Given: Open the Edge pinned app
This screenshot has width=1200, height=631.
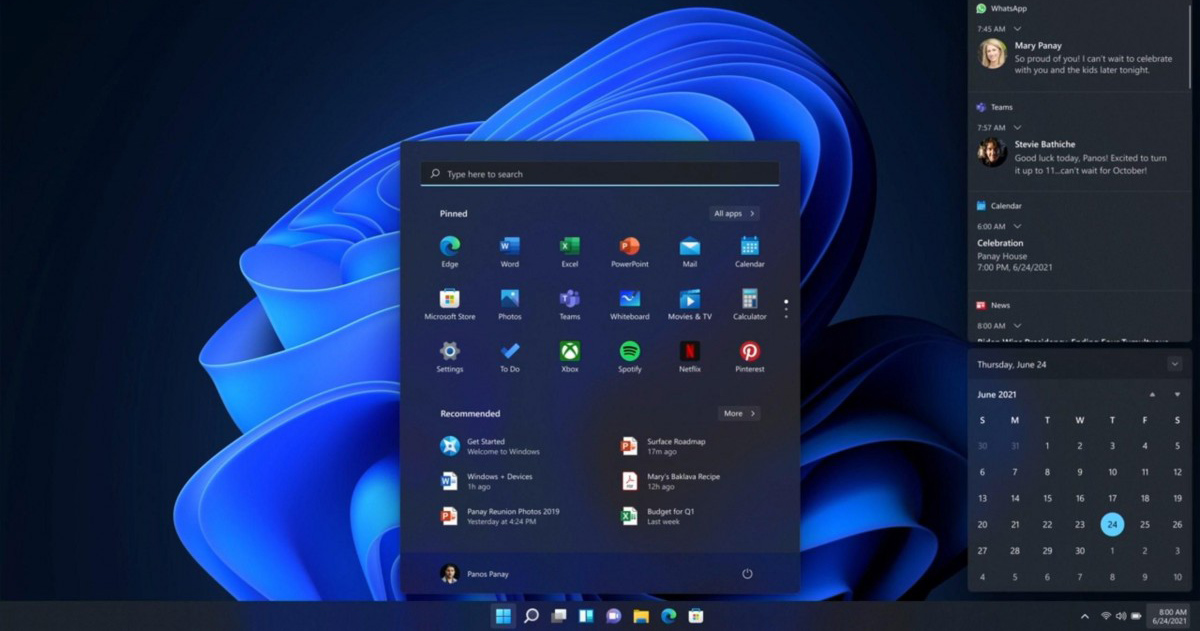Looking at the screenshot, I should (x=450, y=251).
